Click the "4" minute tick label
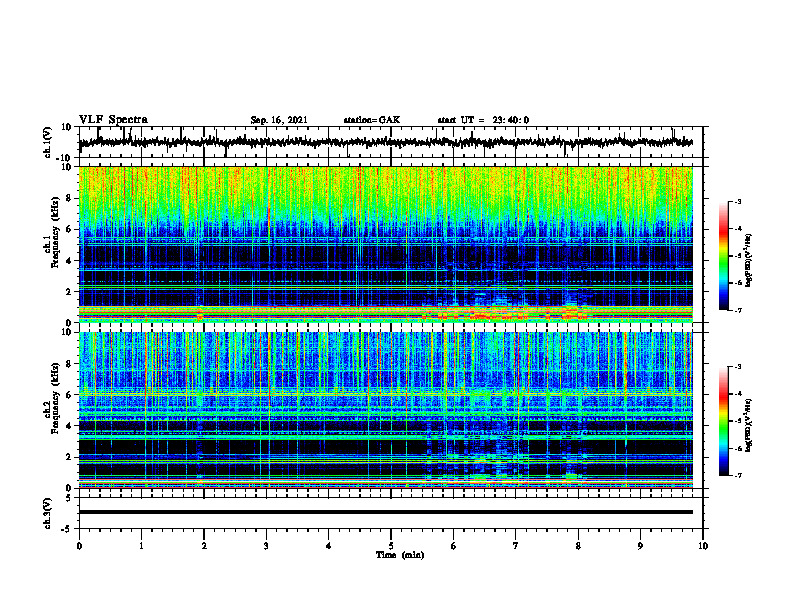This screenshot has width=792, height=612. [x=329, y=546]
